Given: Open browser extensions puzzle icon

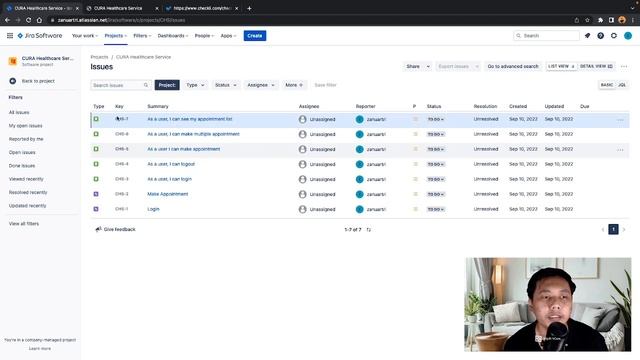Looking at the screenshot, I should [600, 20].
